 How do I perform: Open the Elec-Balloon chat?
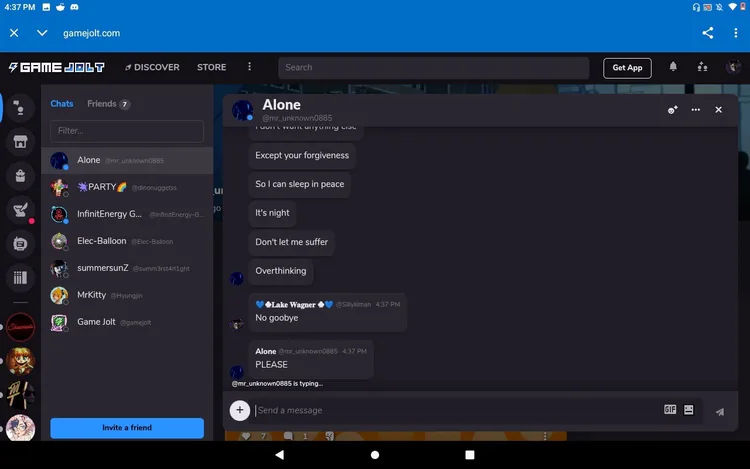click(127, 241)
